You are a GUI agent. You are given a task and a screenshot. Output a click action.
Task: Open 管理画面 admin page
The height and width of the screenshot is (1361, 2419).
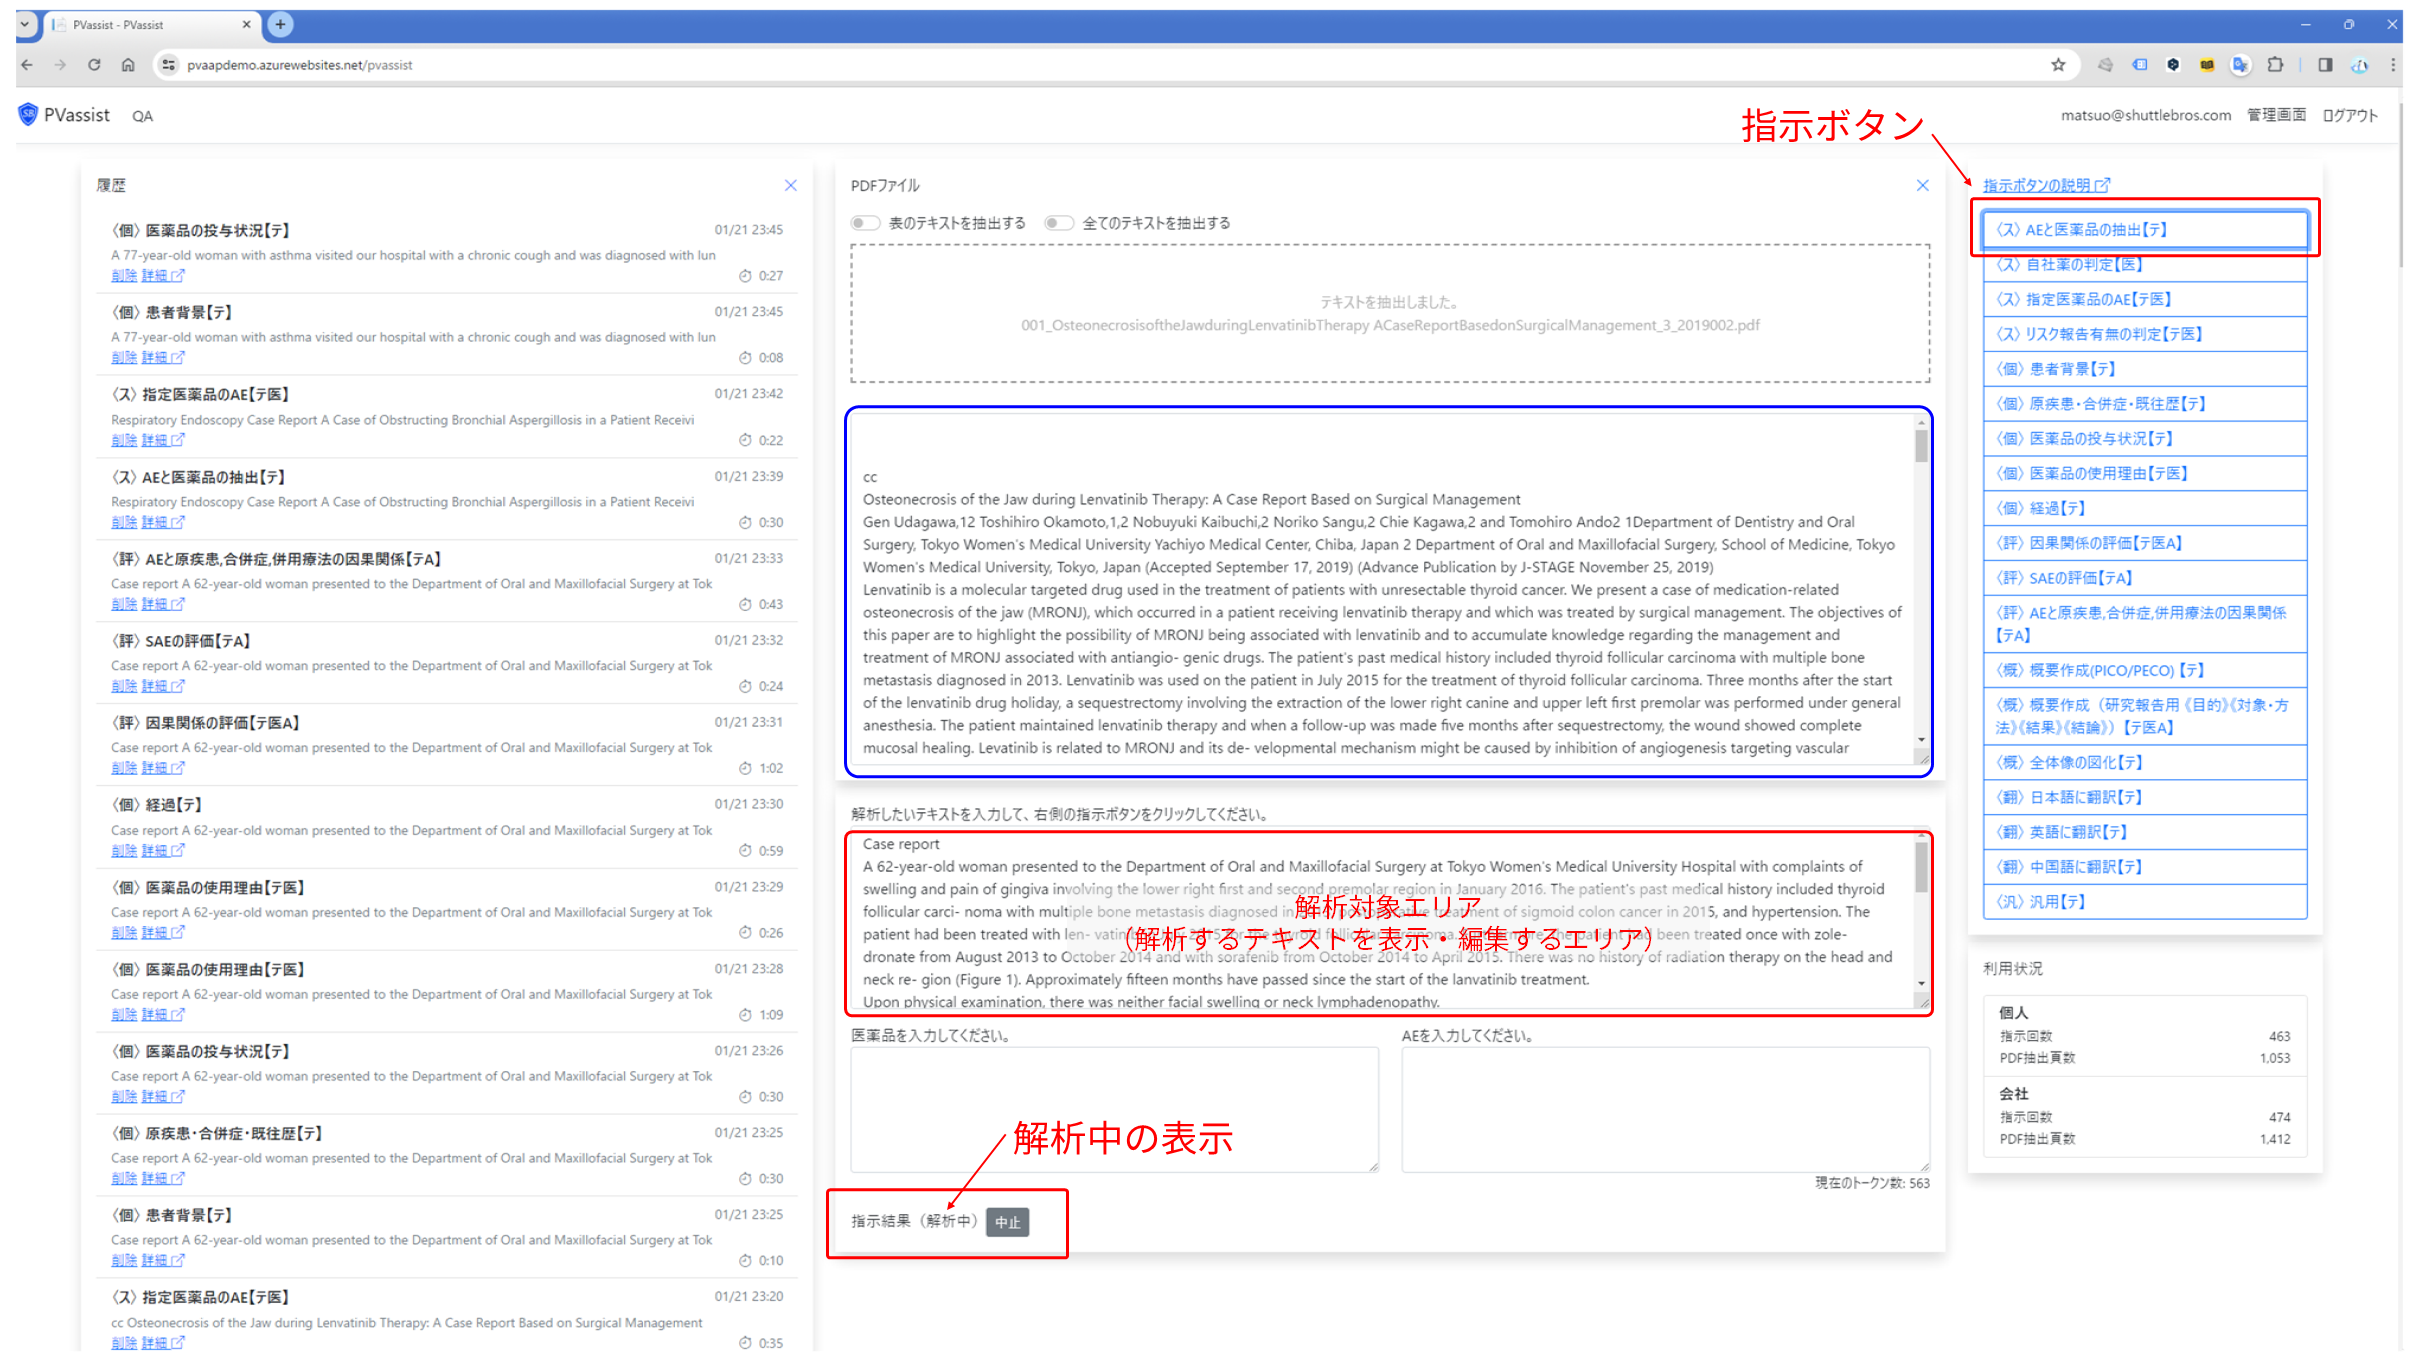point(2276,115)
